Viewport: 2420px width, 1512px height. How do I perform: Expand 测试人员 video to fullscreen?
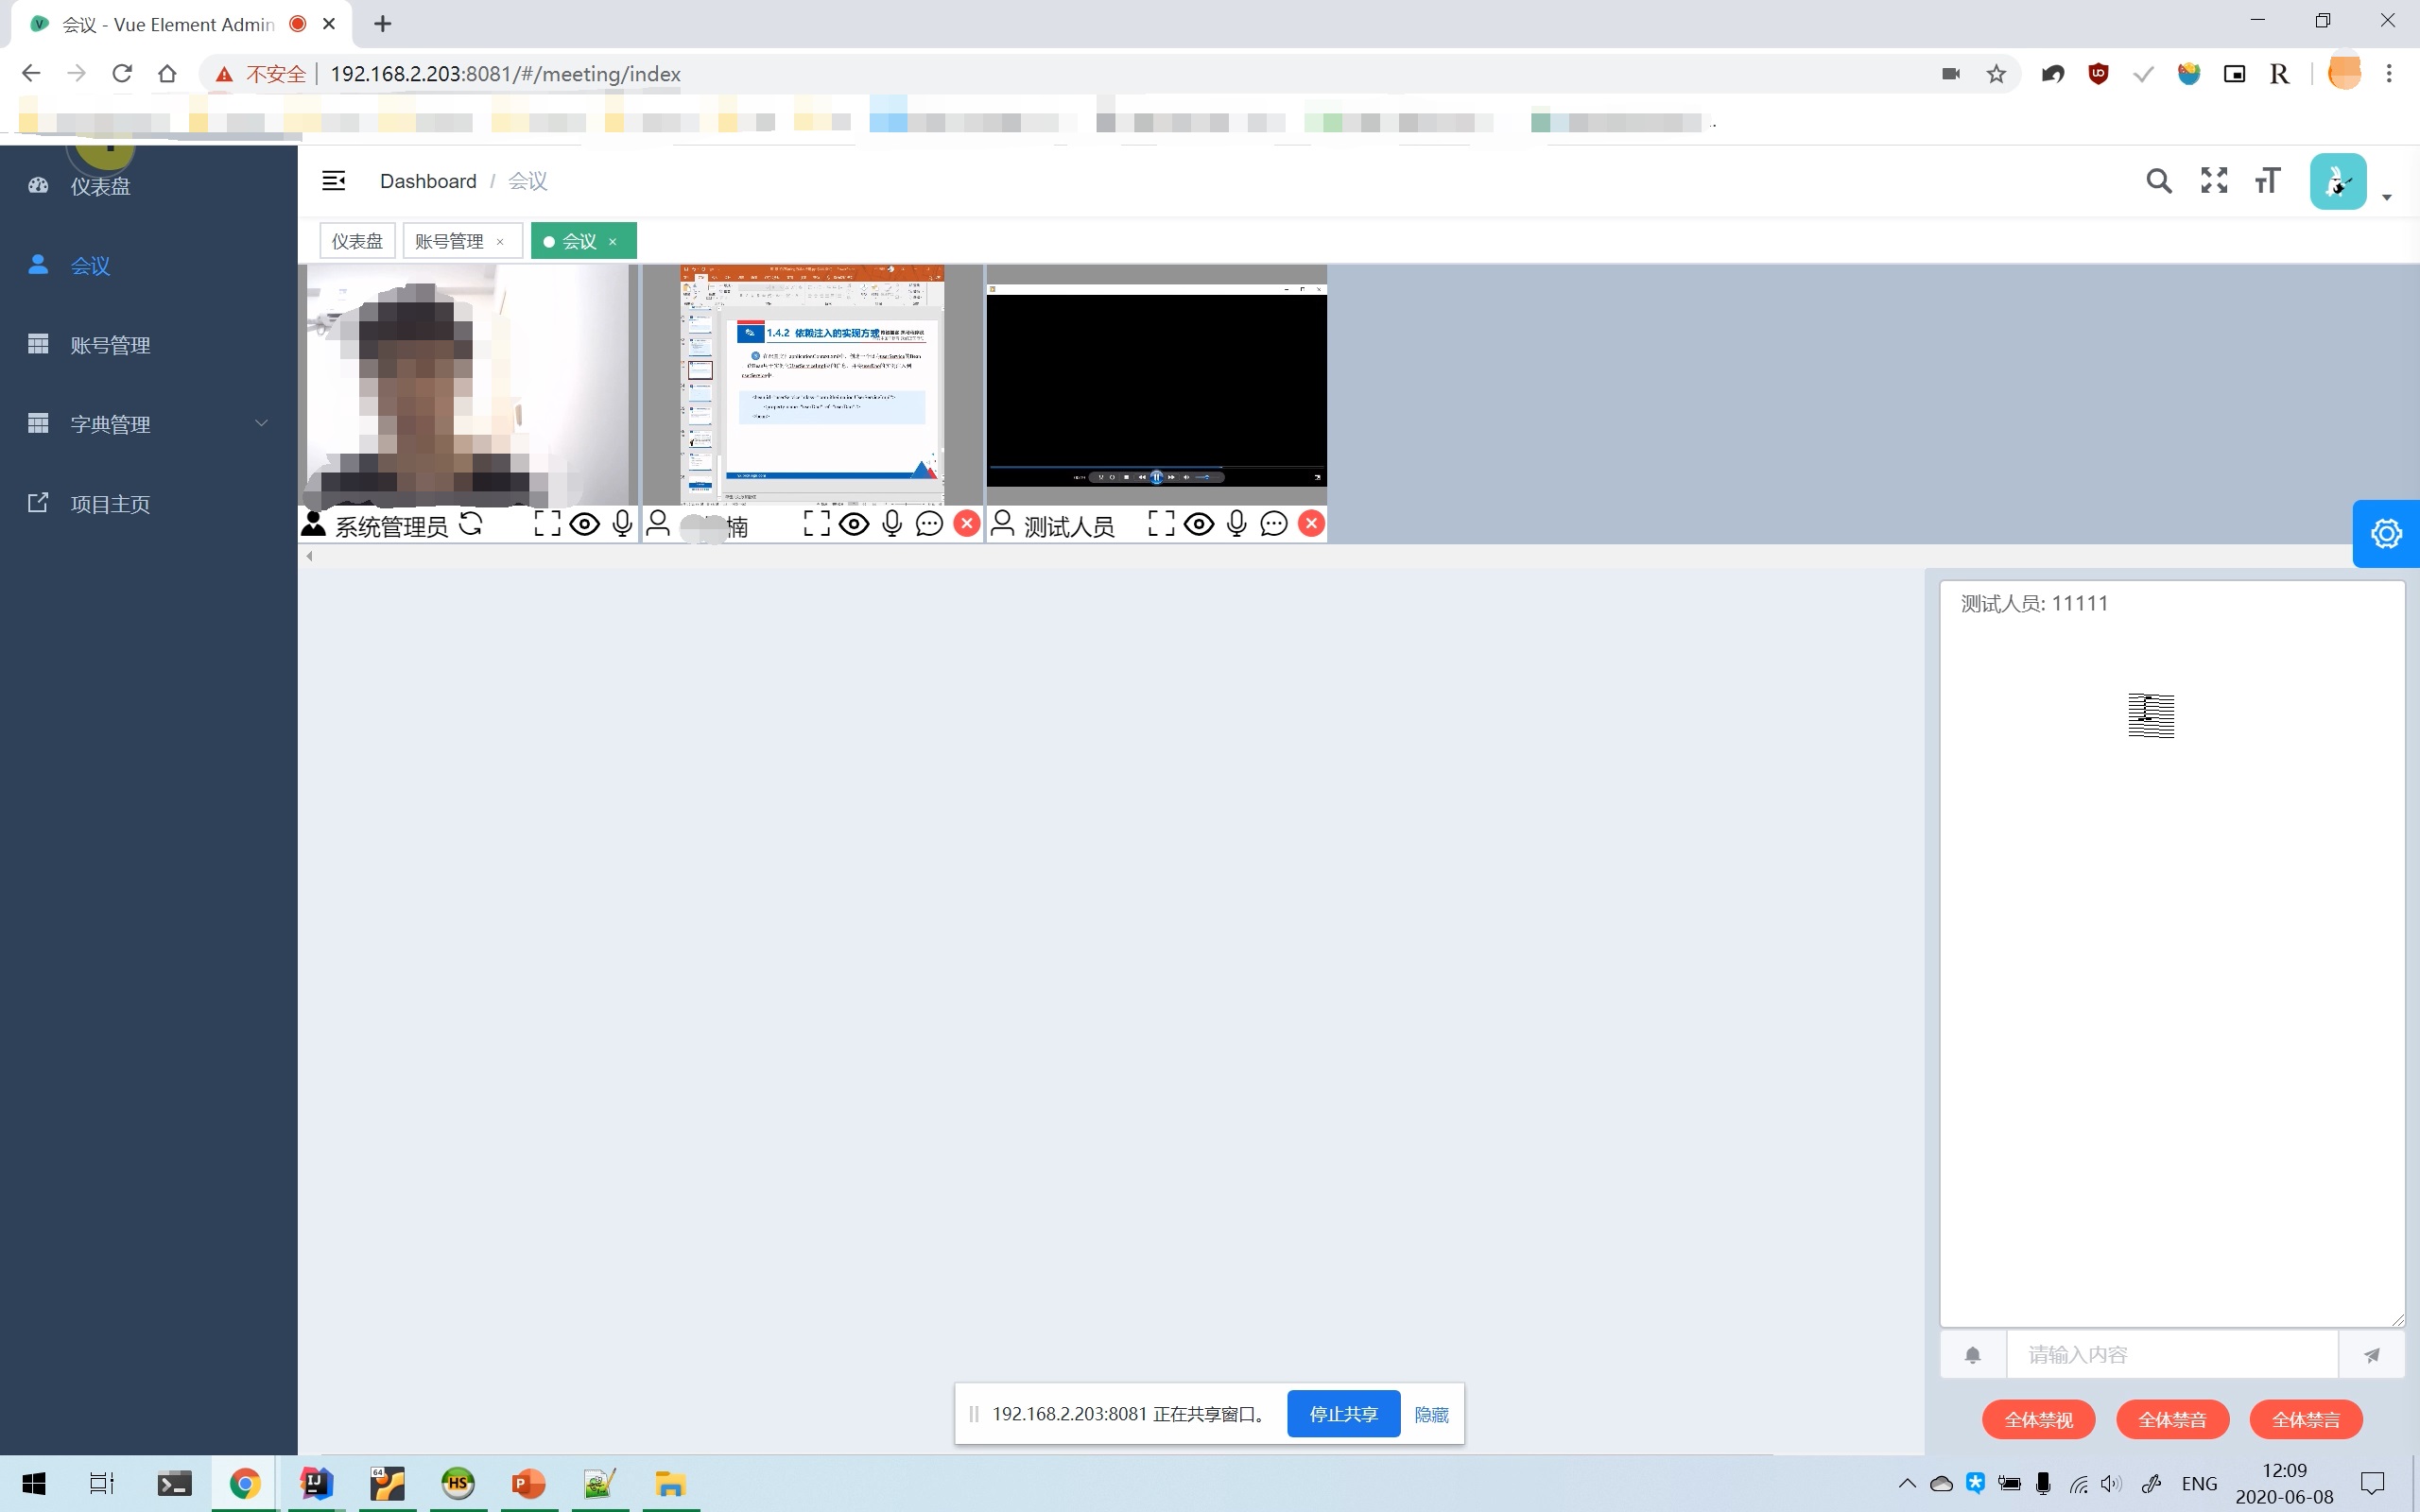[x=1161, y=524]
